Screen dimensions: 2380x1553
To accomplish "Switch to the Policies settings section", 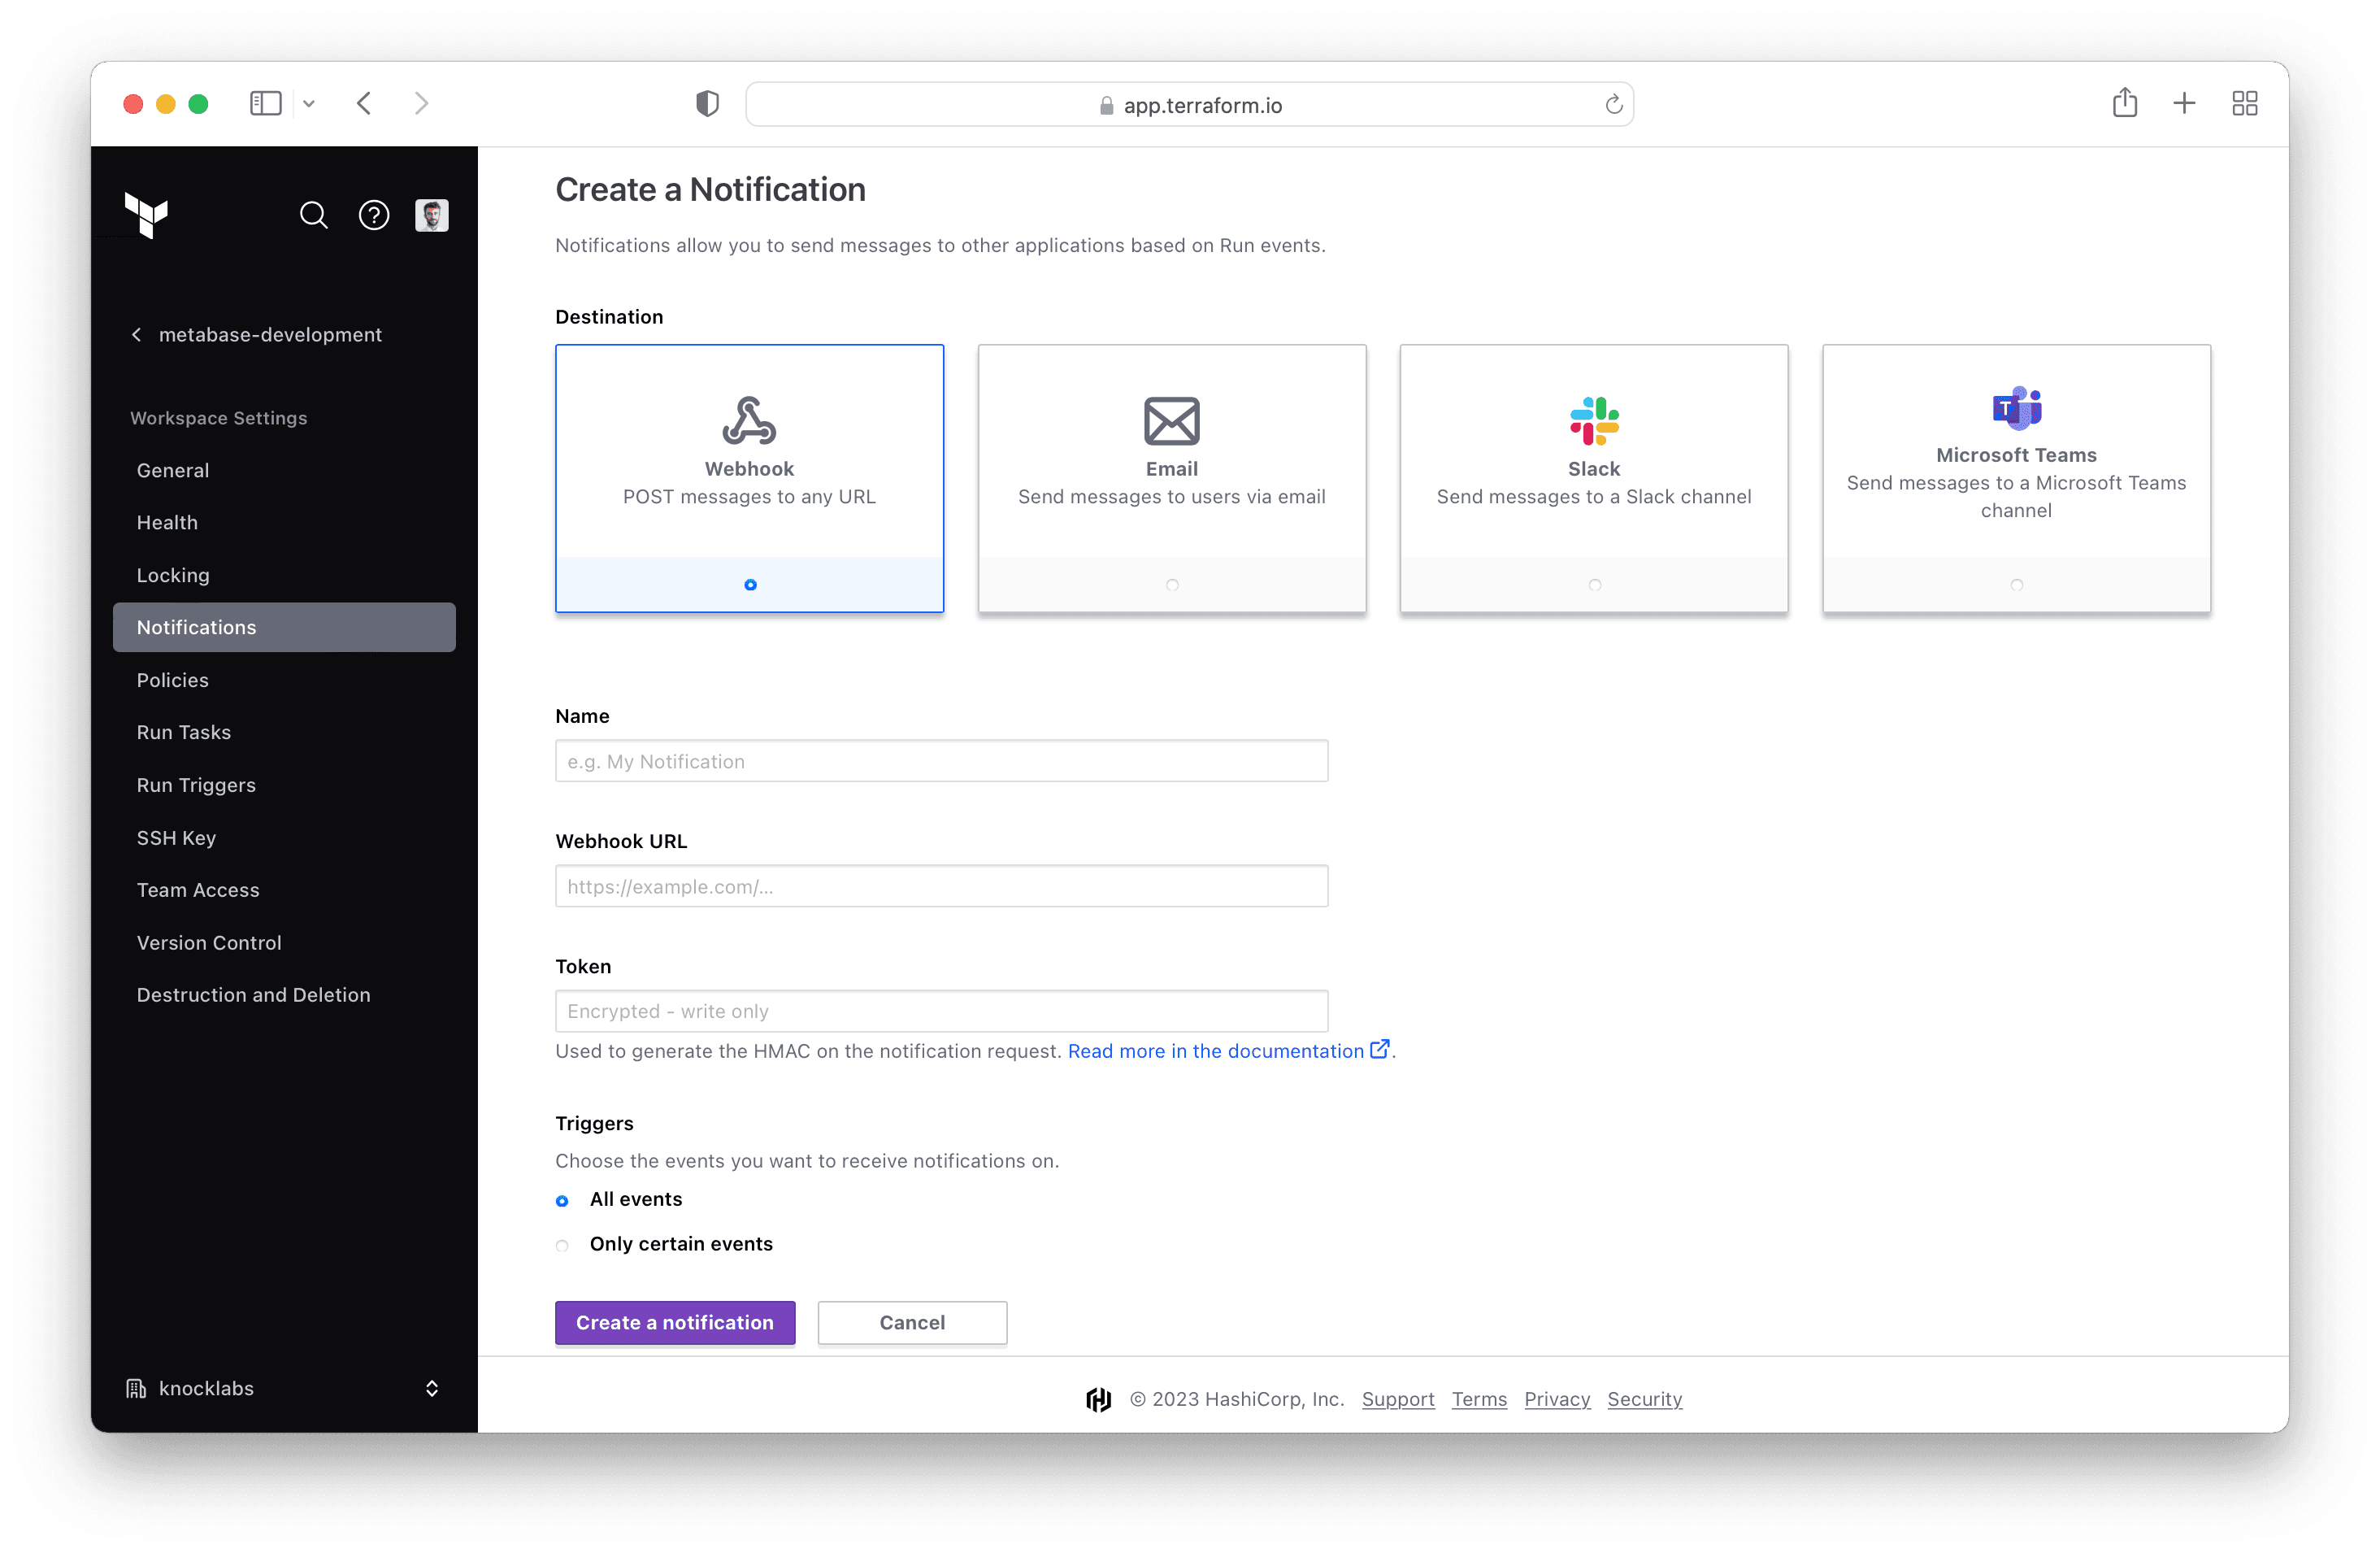I will pos(172,679).
